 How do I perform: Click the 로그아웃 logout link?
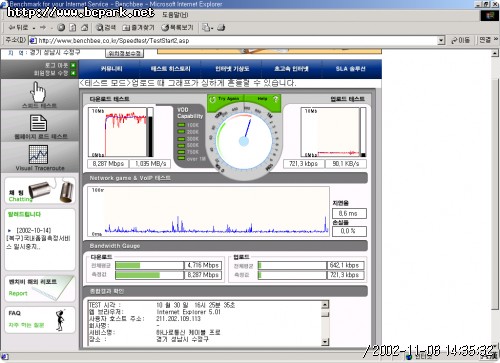tap(56, 65)
